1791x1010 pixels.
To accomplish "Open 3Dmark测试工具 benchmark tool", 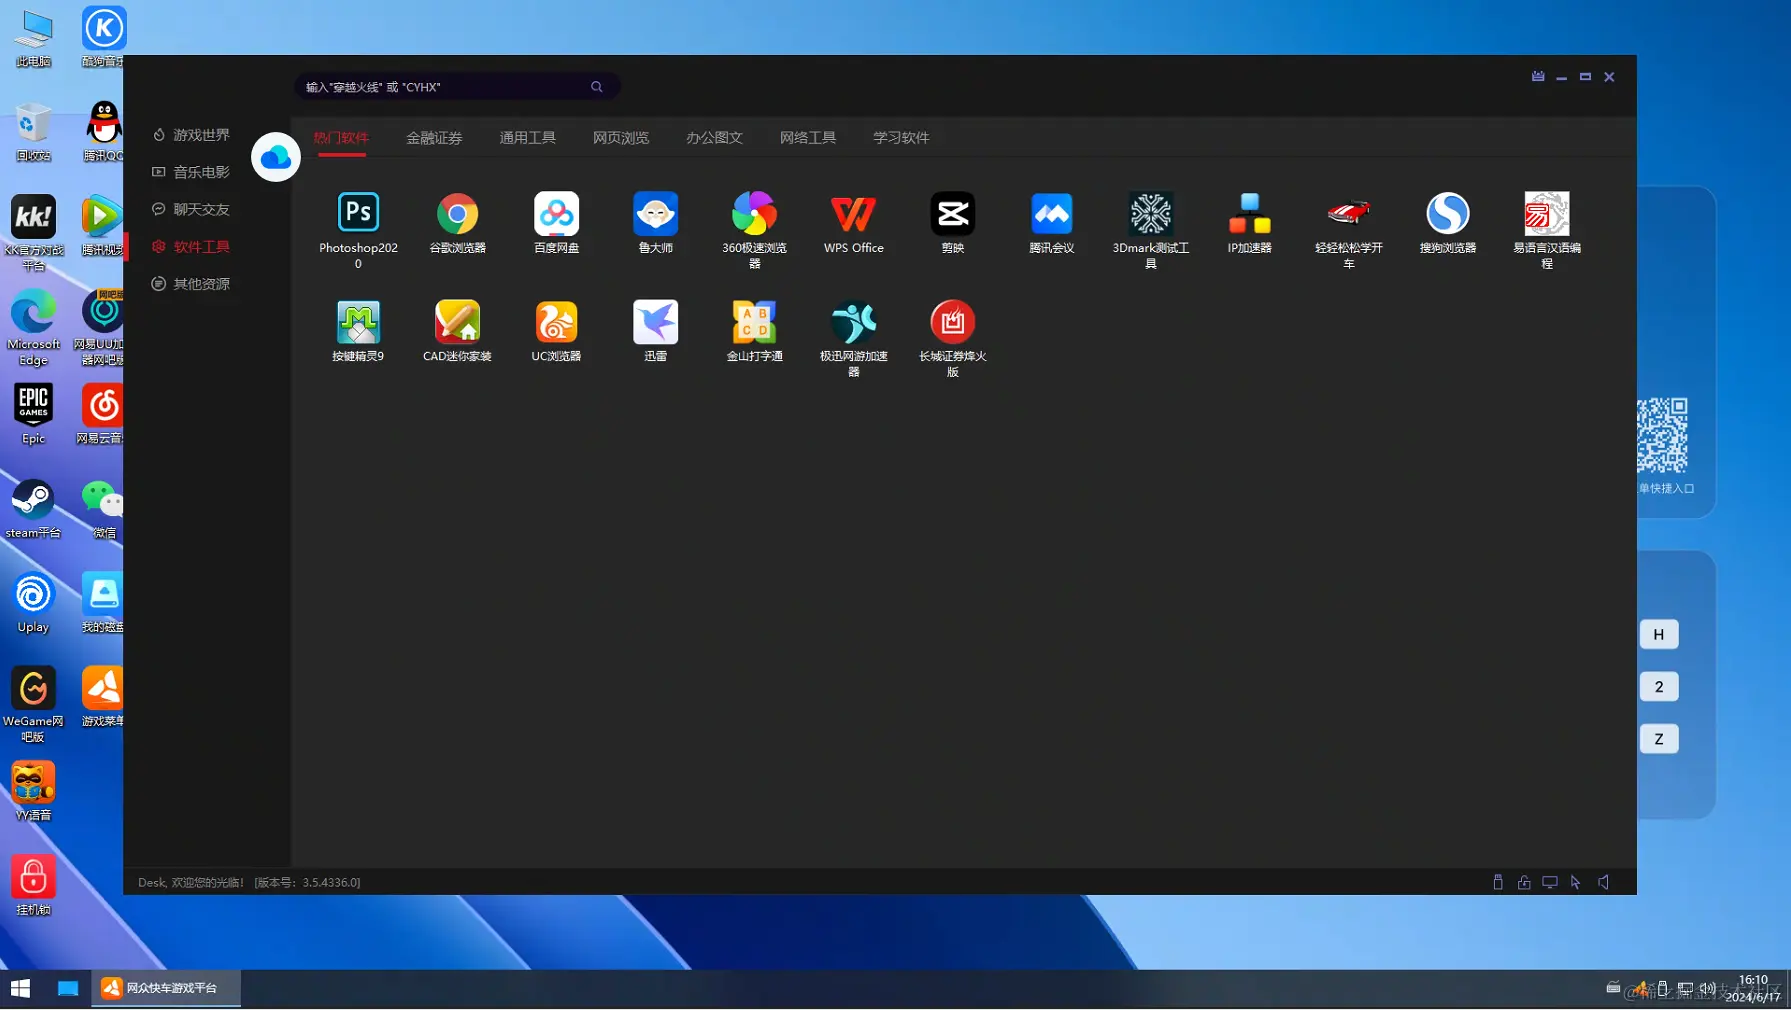I will point(1150,213).
